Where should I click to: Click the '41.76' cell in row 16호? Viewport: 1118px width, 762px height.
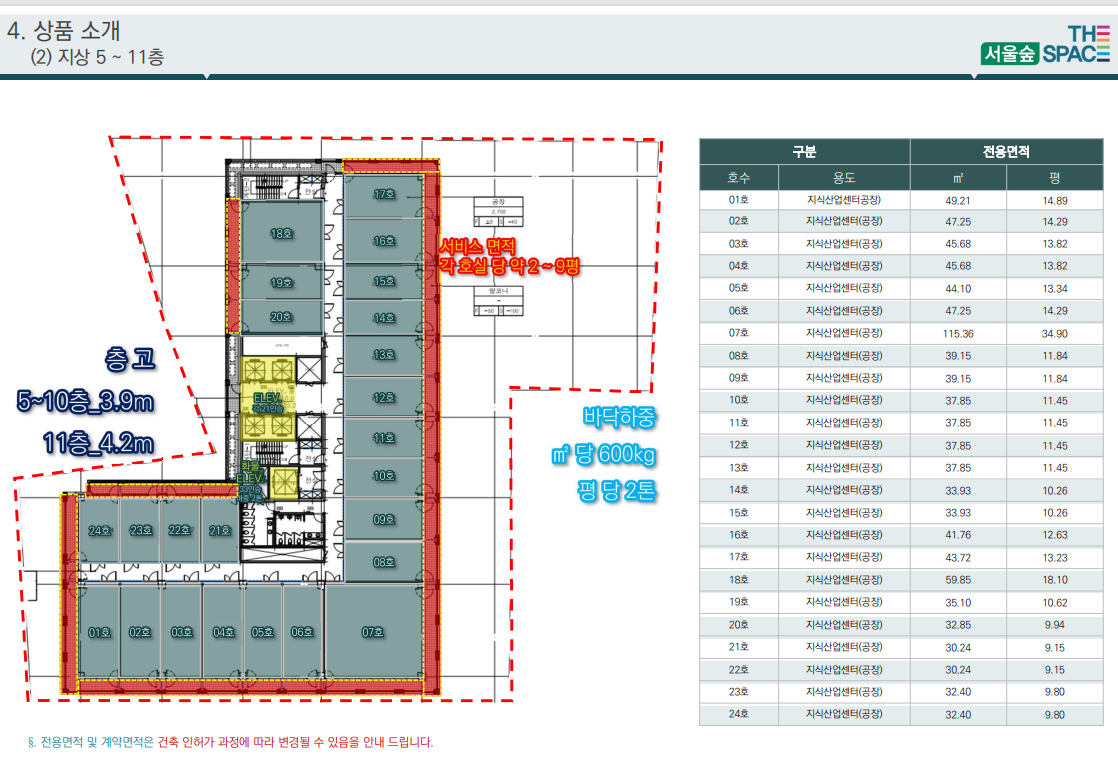[x=958, y=535]
